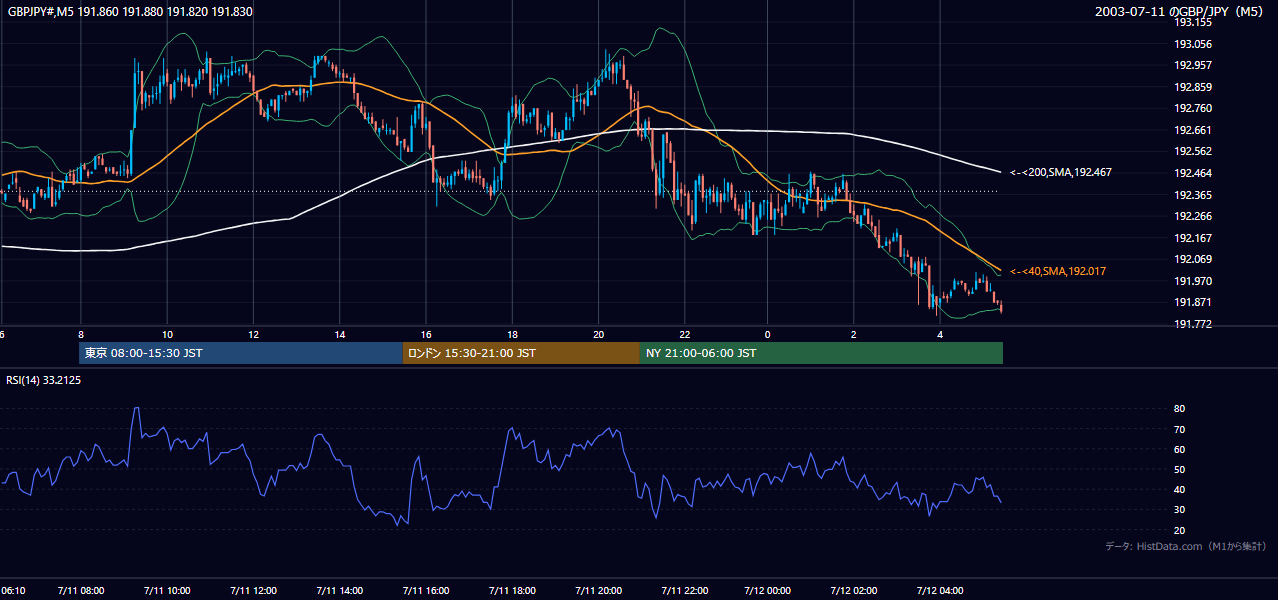This screenshot has width=1278, height=600.
Task: Click the 7/12 04:00 date label
Action: click(x=940, y=590)
